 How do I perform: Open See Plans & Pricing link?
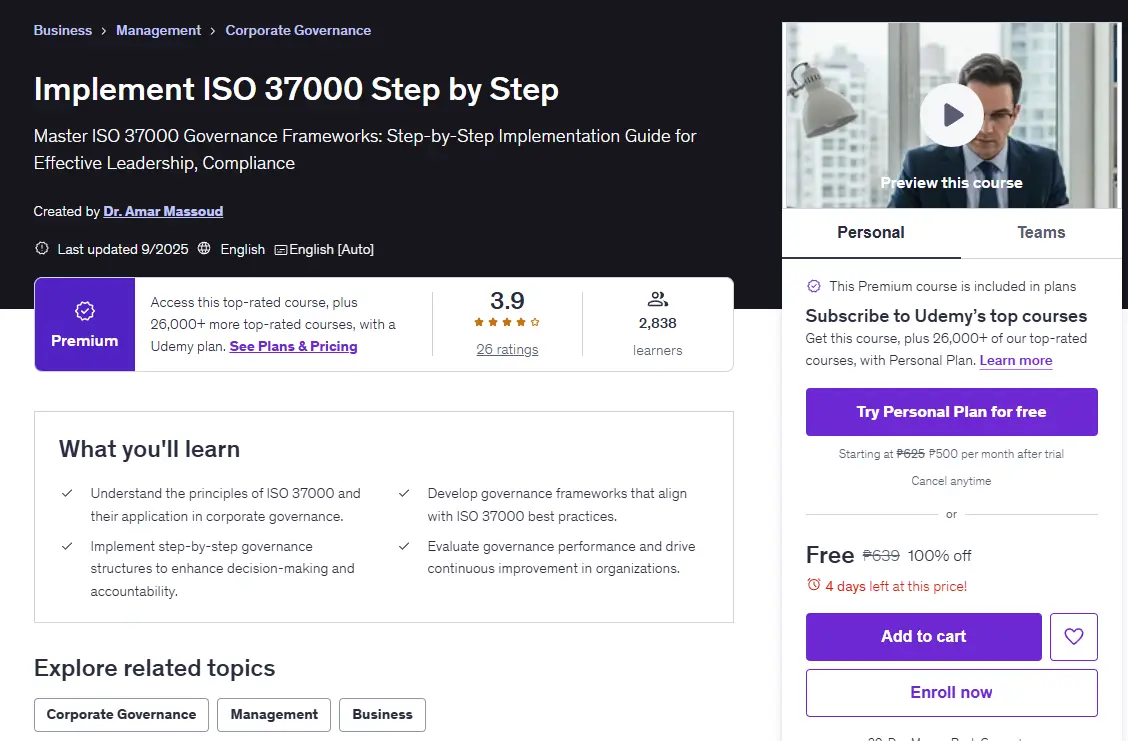click(294, 346)
